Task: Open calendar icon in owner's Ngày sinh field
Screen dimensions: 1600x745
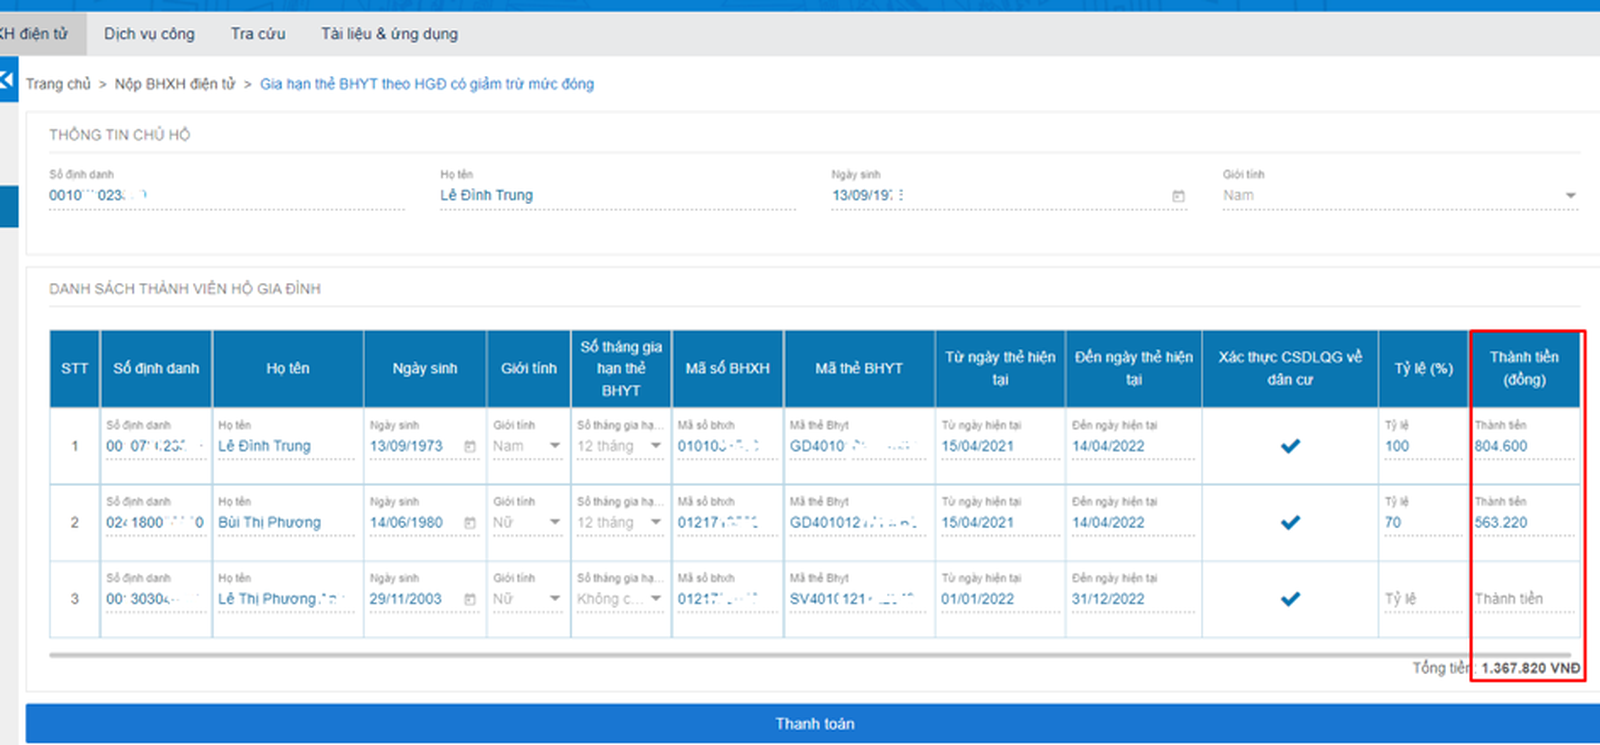Action: (1178, 196)
